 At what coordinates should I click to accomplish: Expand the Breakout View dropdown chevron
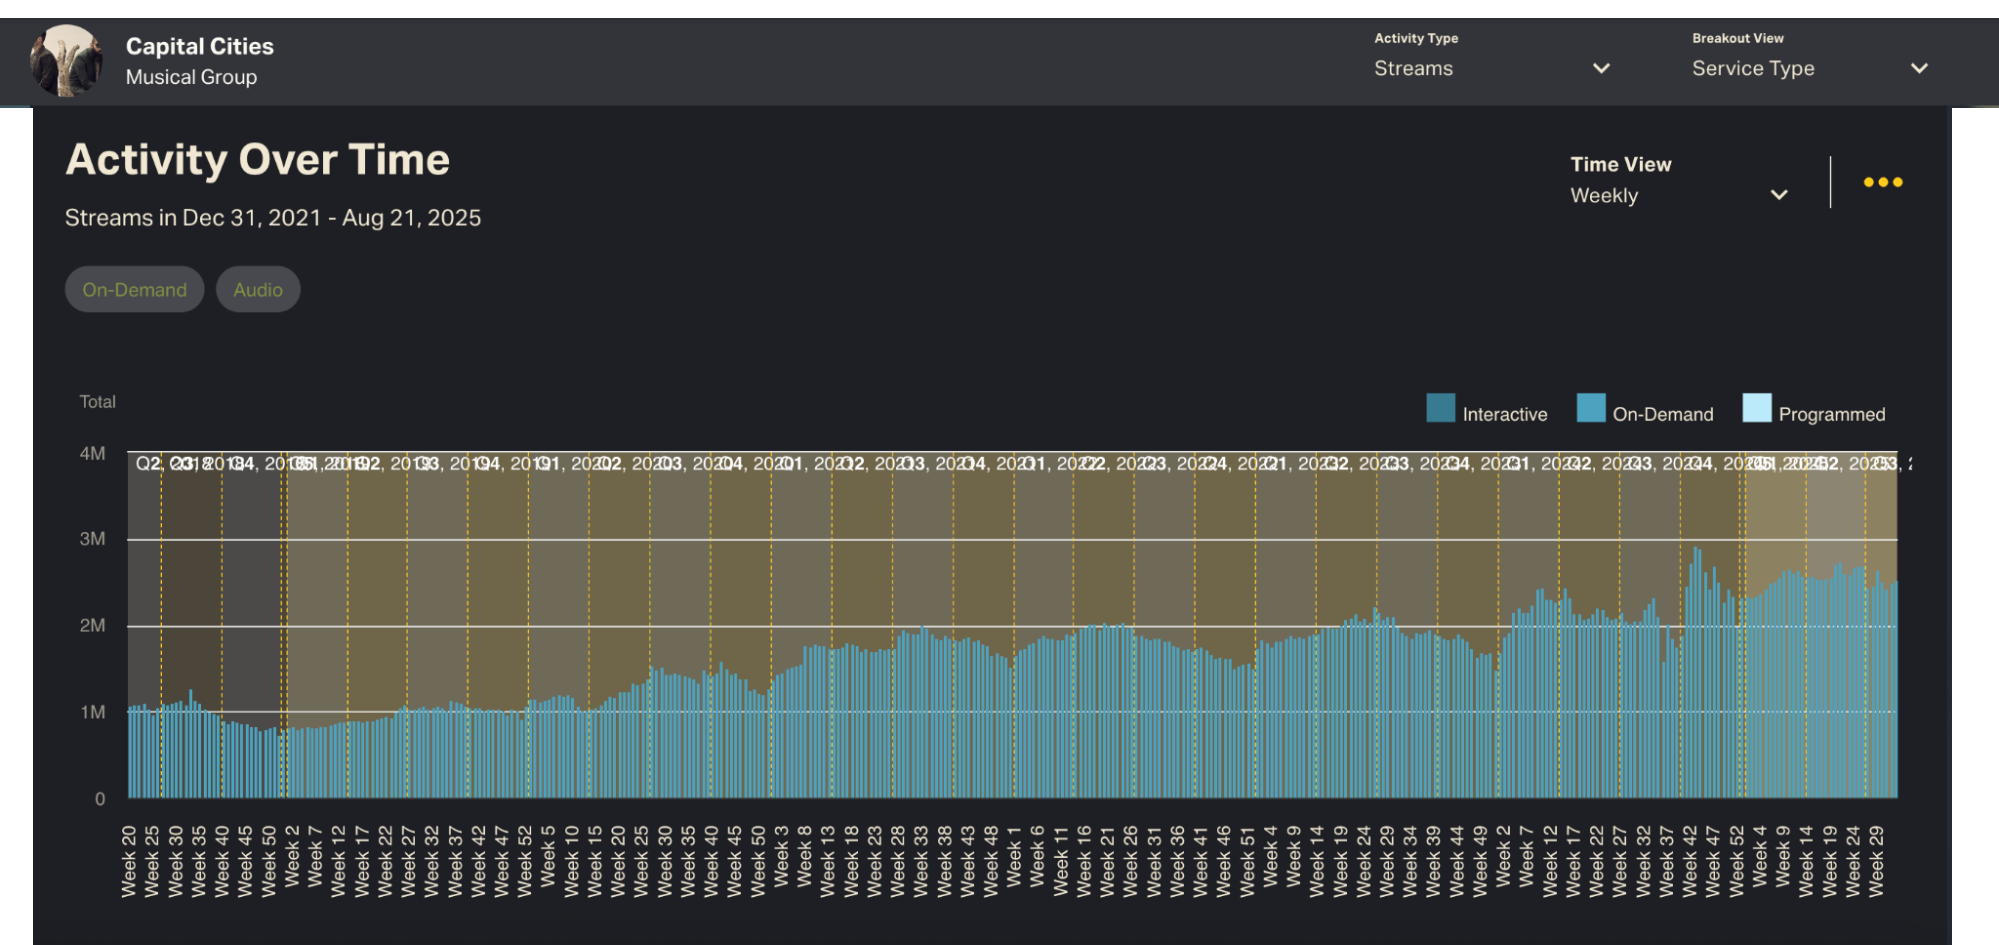[1918, 68]
